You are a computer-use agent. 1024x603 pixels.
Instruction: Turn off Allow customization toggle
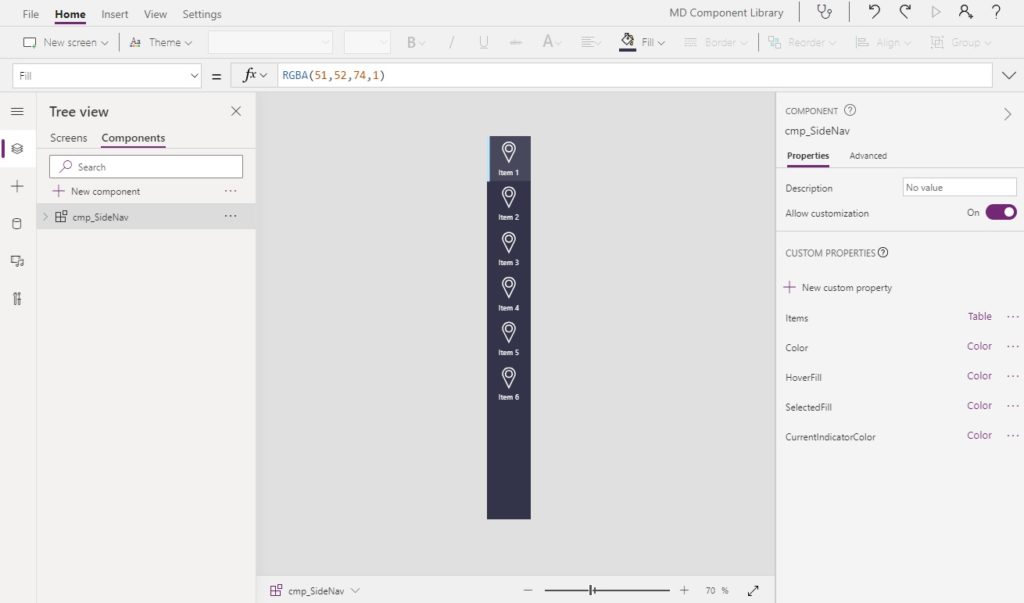pos(1000,212)
